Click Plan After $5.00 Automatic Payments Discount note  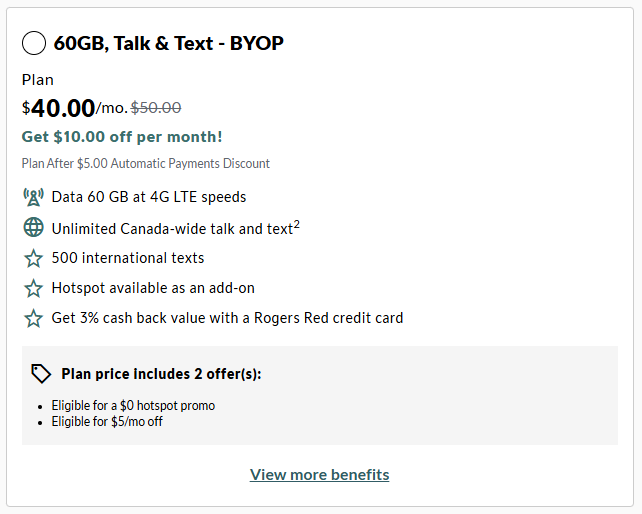(x=146, y=163)
